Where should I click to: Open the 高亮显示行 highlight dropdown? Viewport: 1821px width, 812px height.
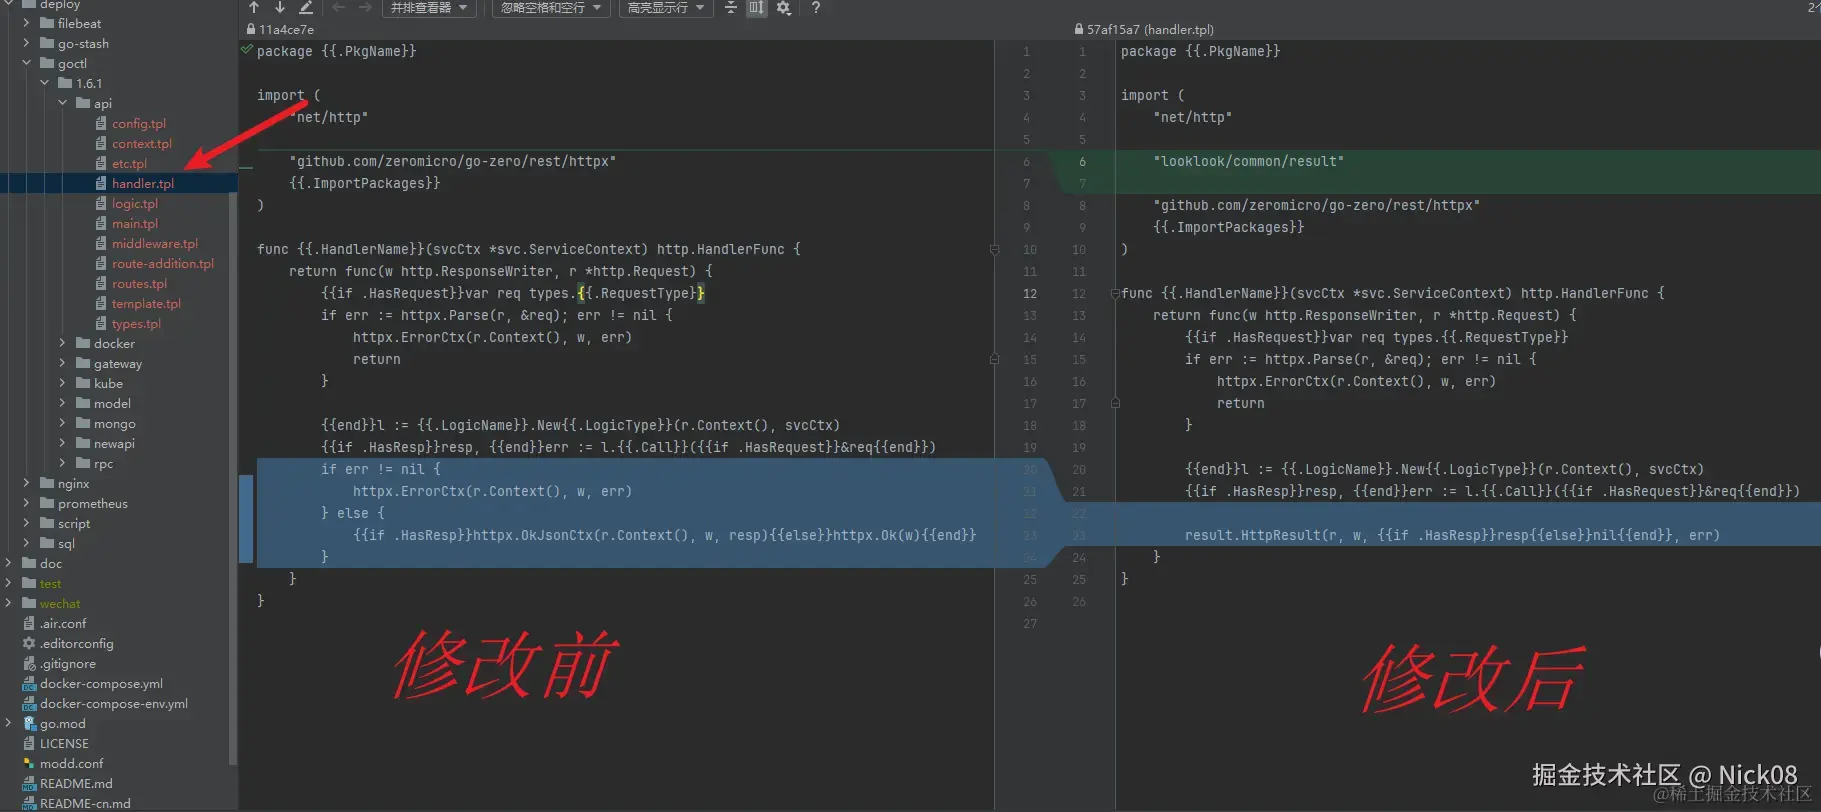(x=666, y=7)
